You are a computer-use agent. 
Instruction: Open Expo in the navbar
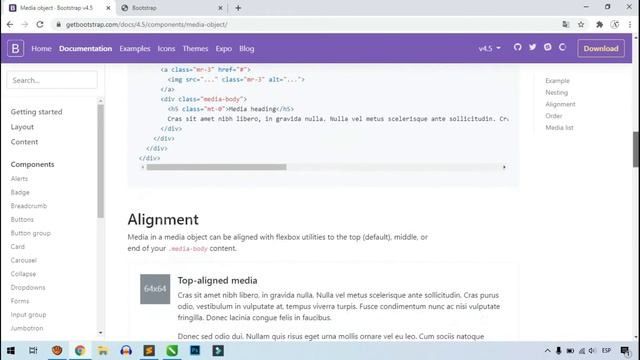(223, 48)
